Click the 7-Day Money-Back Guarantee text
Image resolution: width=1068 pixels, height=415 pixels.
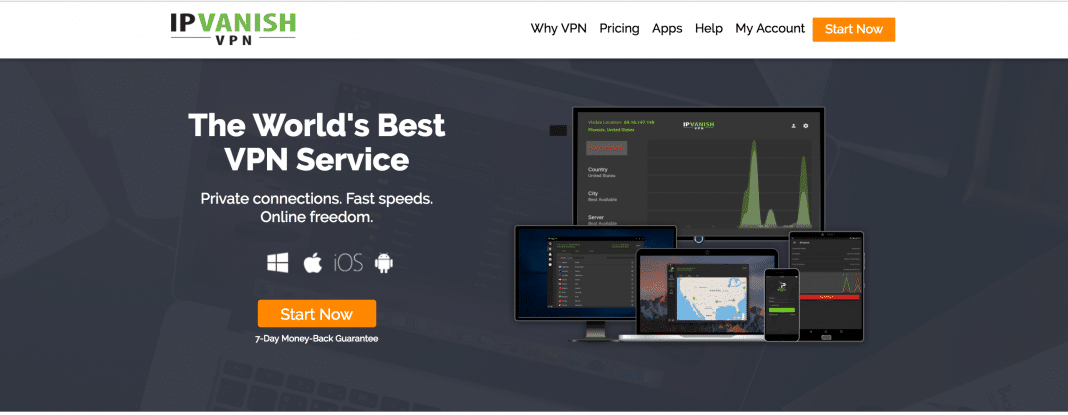pos(317,339)
